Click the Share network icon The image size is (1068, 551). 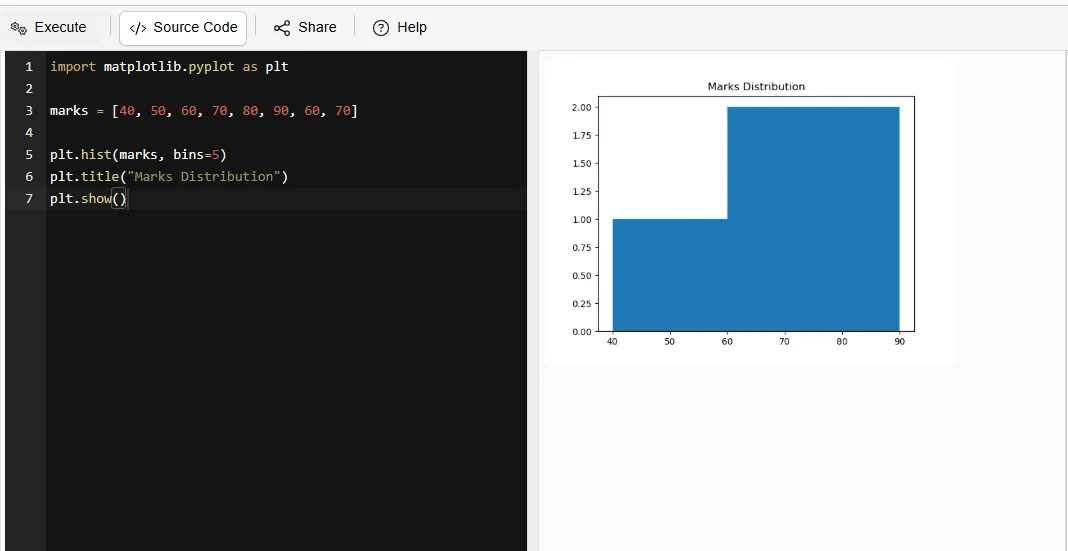tap(282, 28)
